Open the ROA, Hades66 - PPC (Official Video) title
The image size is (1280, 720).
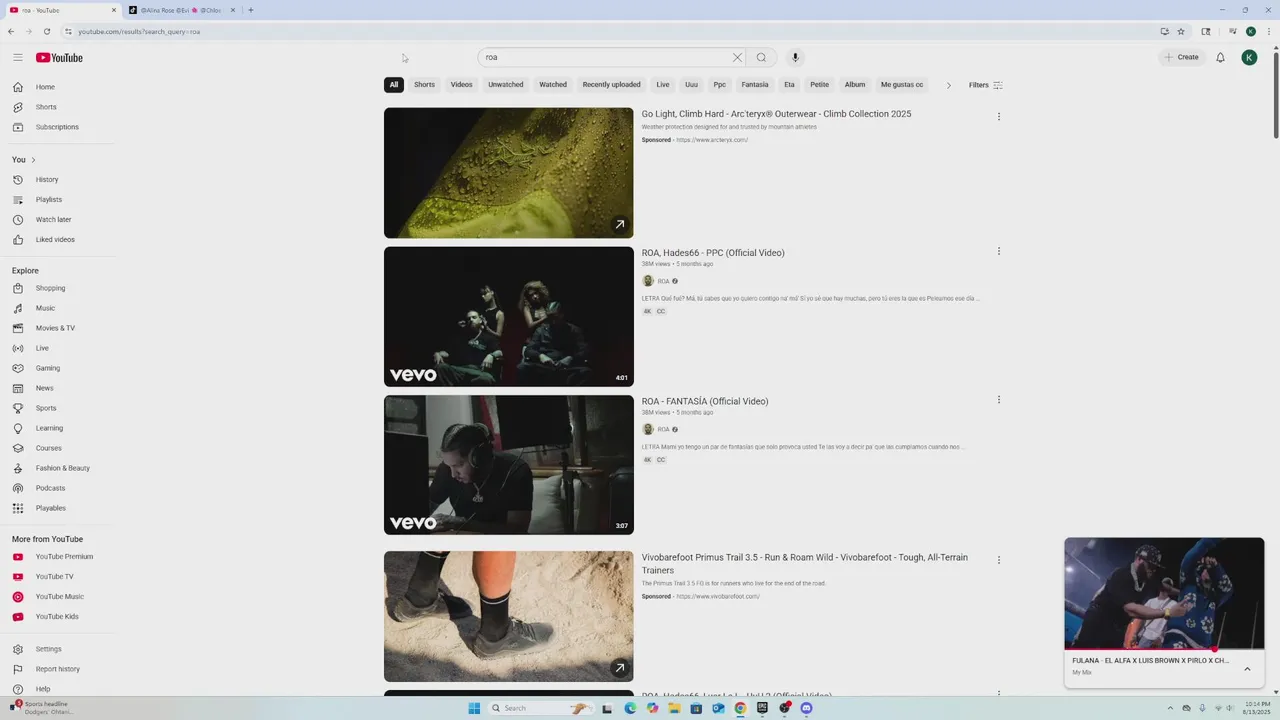(713, 253)
